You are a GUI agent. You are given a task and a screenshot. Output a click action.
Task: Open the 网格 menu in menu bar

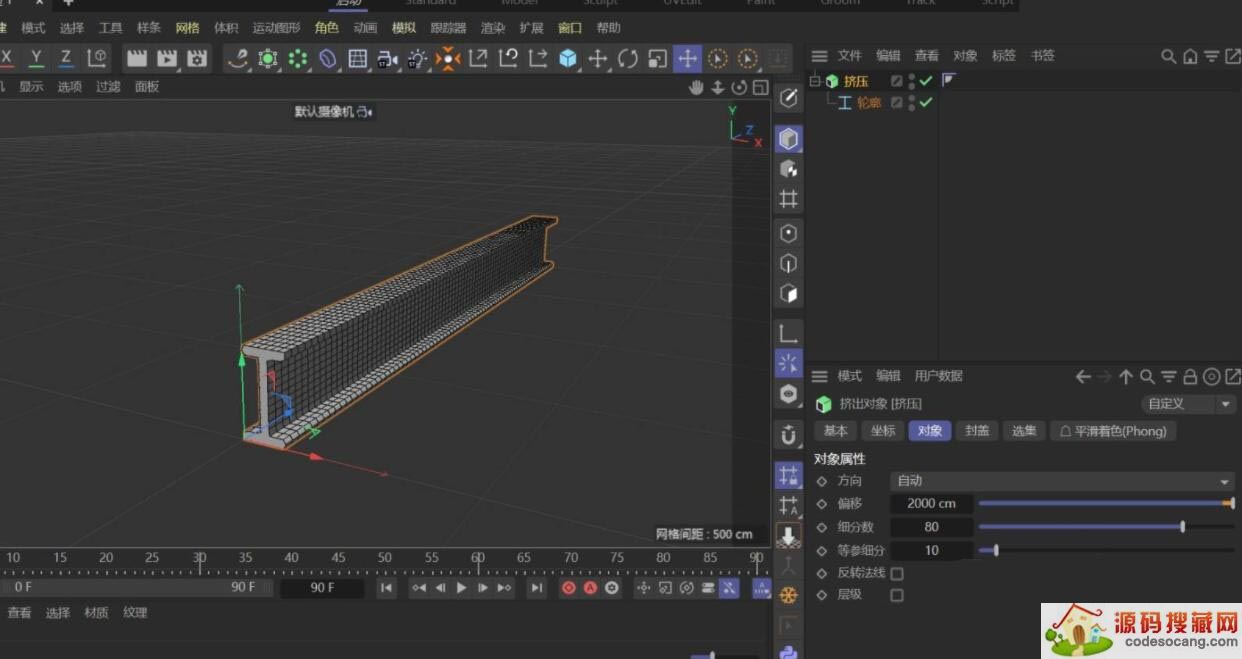coord(187,28)
